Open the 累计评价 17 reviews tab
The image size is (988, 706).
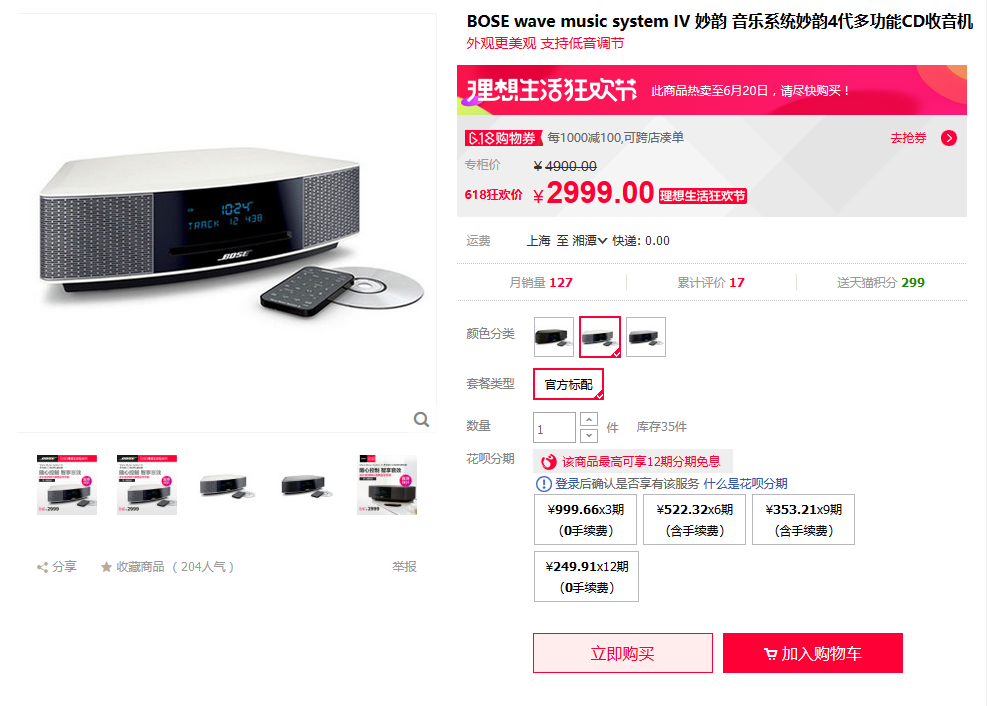(x=711, y=282)
